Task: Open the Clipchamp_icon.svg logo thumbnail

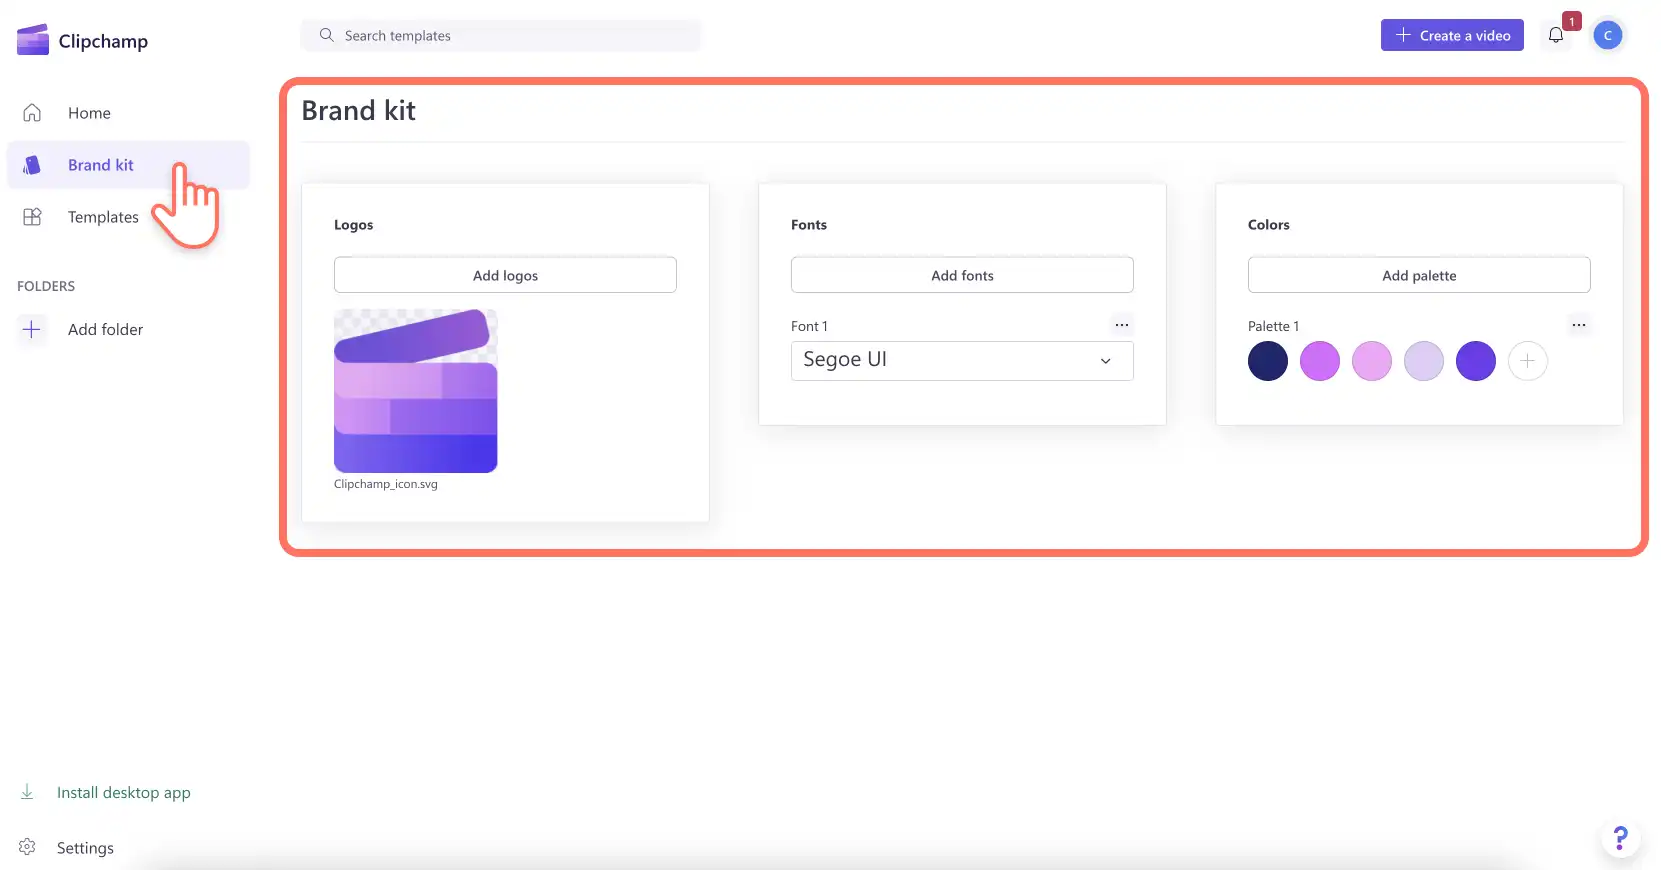Action: coord(416,391)
